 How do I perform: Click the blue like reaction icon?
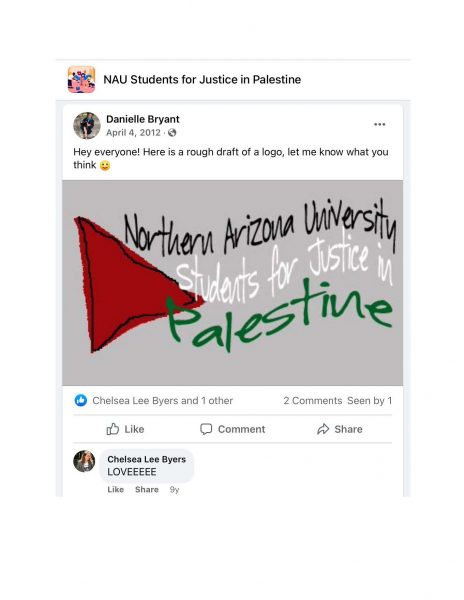pos(81,400)
